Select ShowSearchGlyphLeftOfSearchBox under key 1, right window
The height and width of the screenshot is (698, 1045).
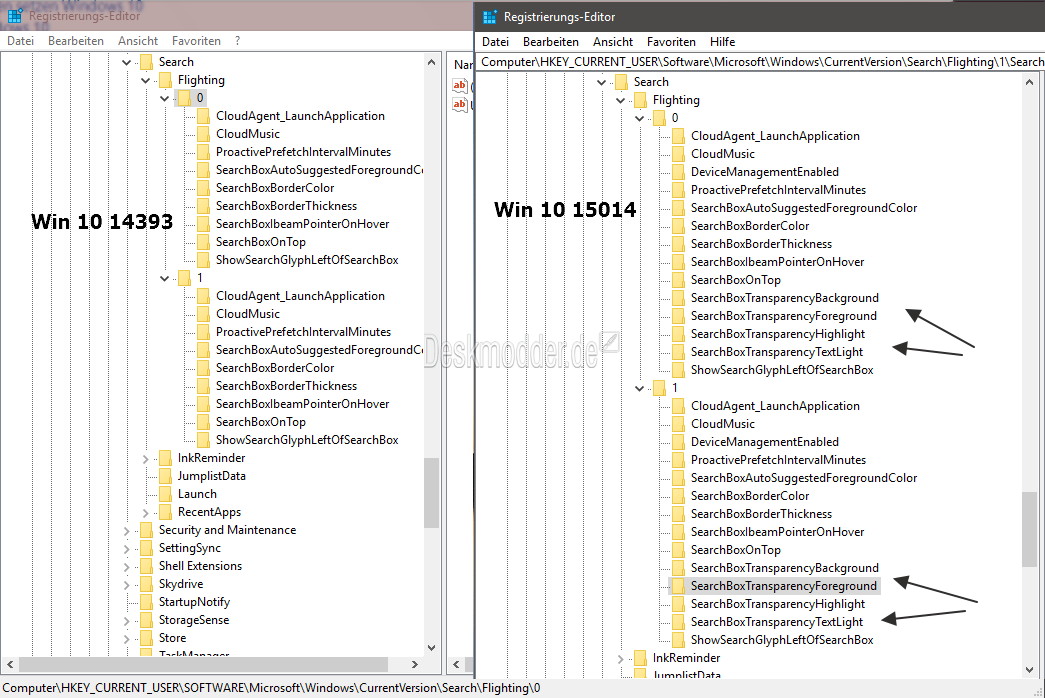782,640
